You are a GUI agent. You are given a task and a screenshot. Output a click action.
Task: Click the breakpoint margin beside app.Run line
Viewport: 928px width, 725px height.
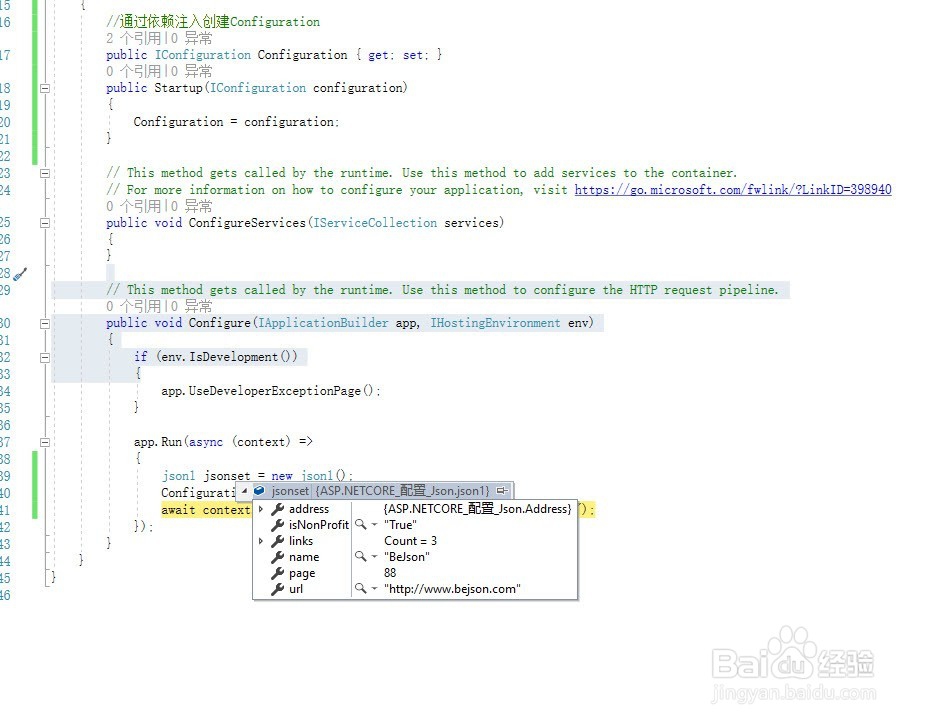tap(25, 440)
